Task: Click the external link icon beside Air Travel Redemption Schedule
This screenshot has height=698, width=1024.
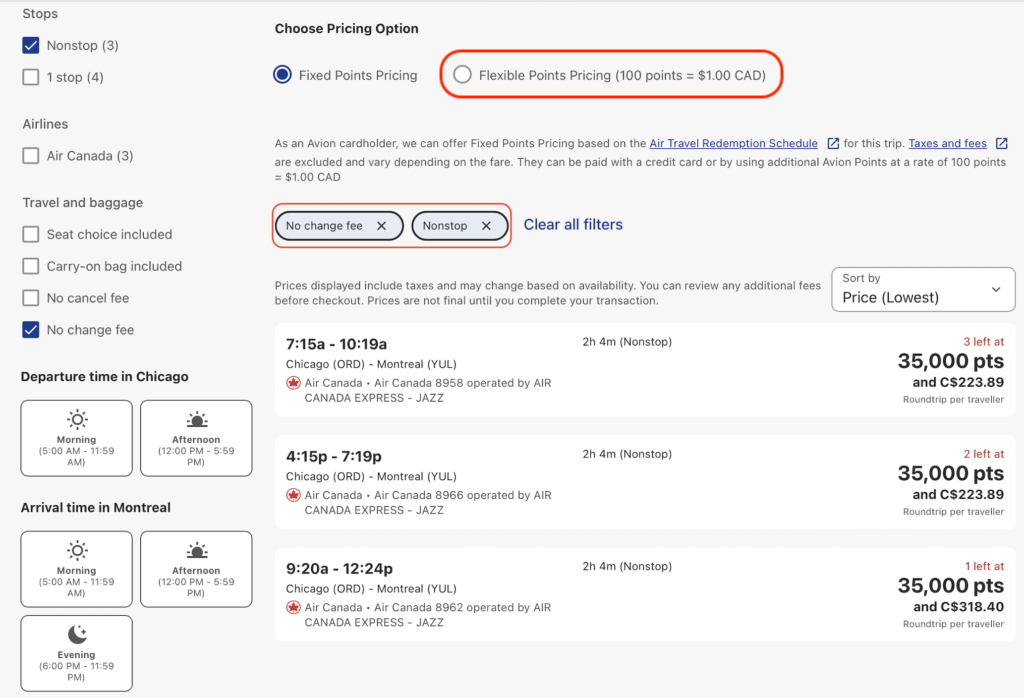Action: point(832,144)
